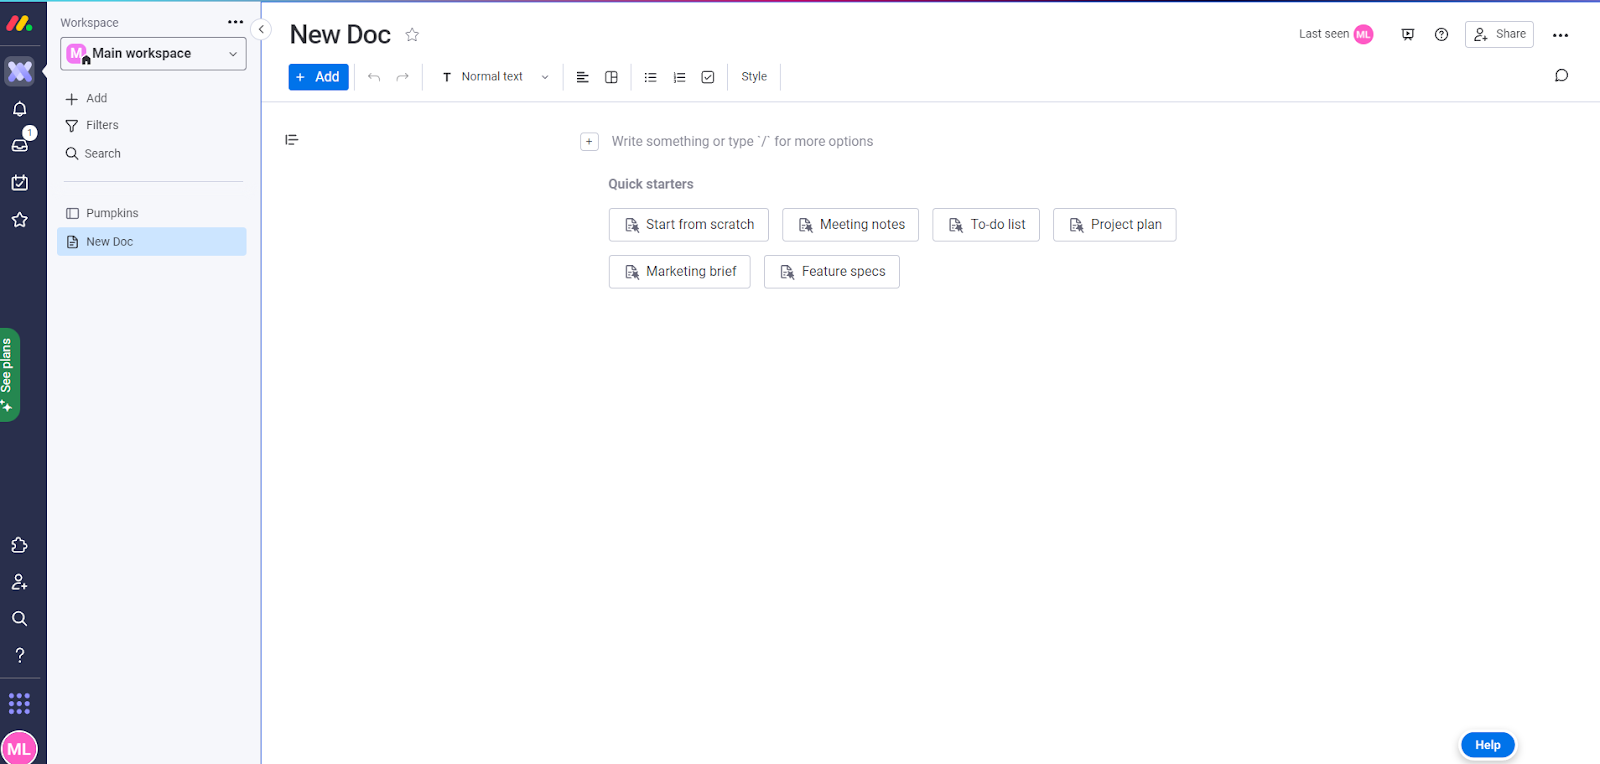
Task: Toggle the table of contents outline
Action: (x=292, y=140)
